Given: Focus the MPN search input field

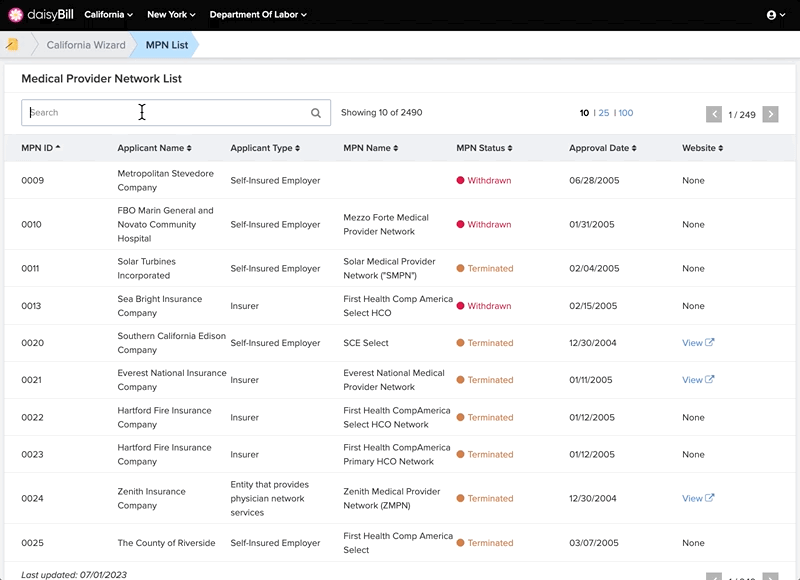Looking at the screenshot, I should (176, 113).
